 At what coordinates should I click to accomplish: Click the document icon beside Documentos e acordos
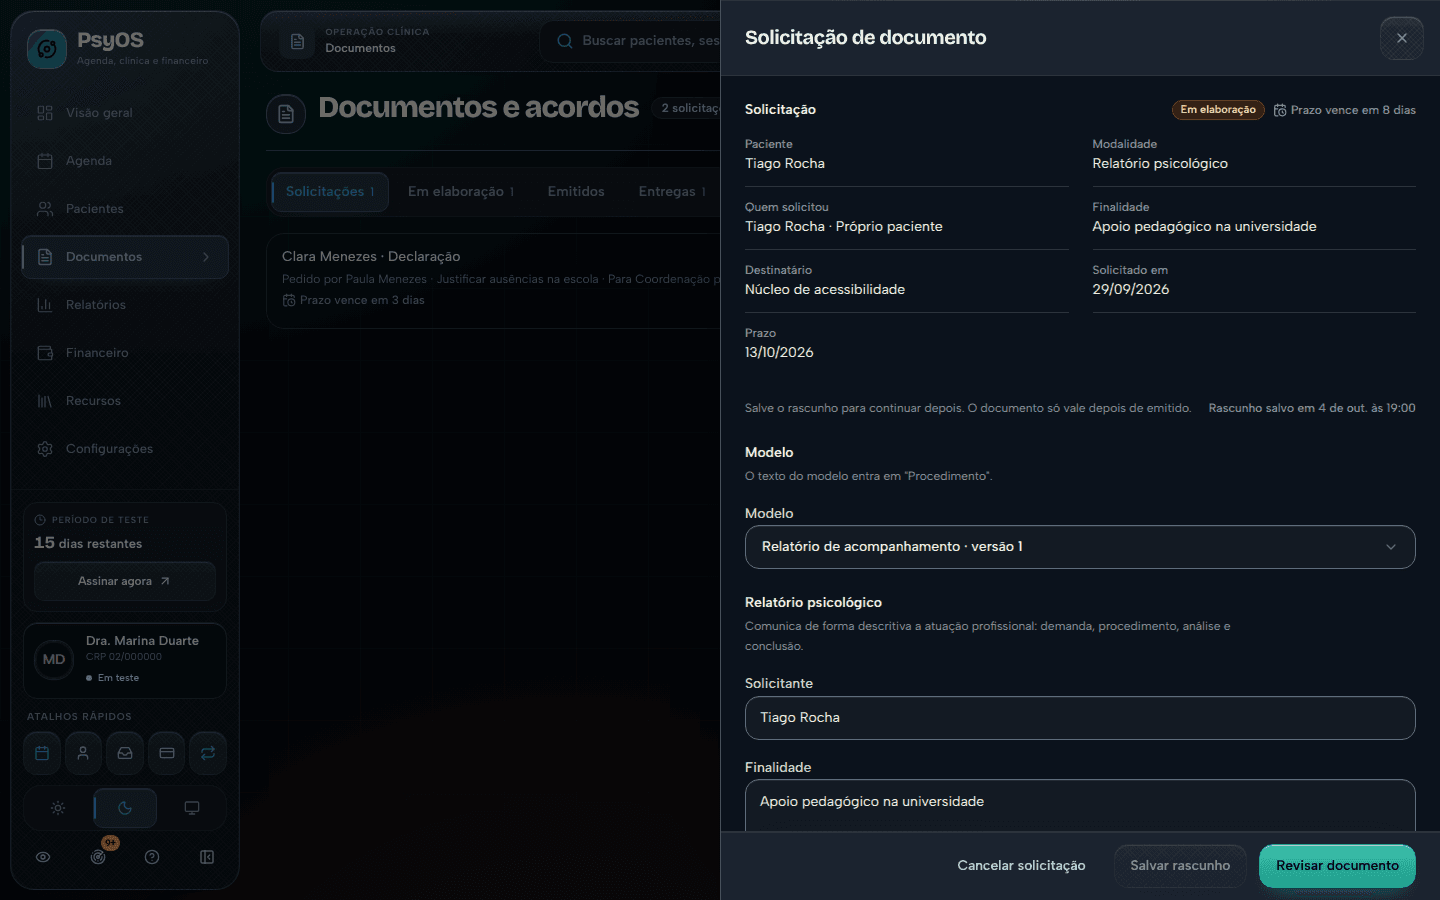(x=286, y=114)
